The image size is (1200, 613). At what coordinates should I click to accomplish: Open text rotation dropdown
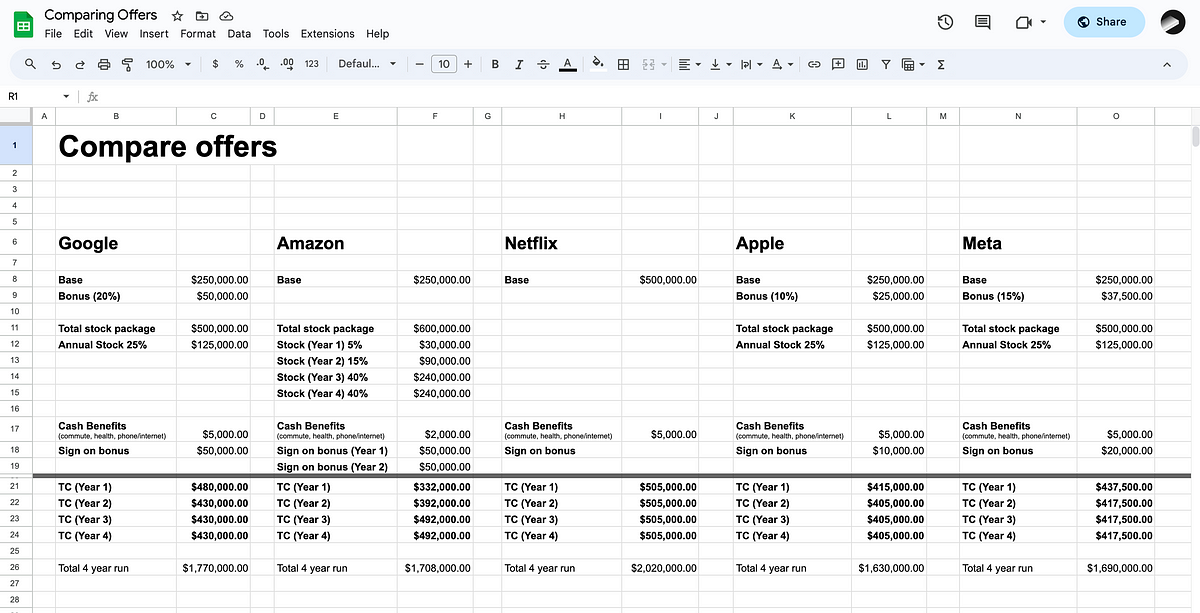tap(782, 64)
